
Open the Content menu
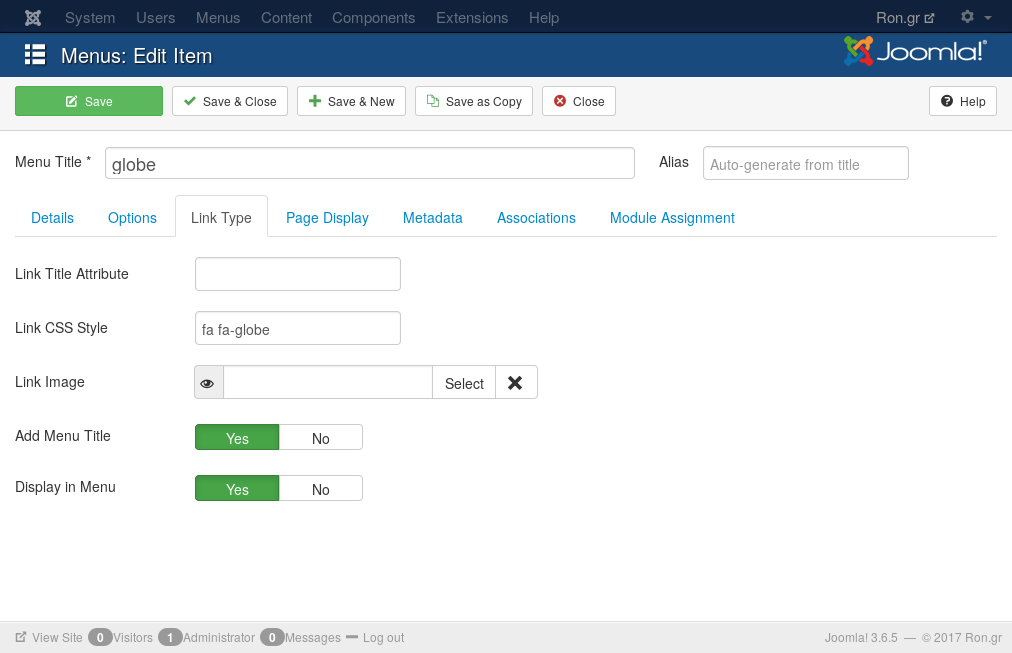point(287,17)
